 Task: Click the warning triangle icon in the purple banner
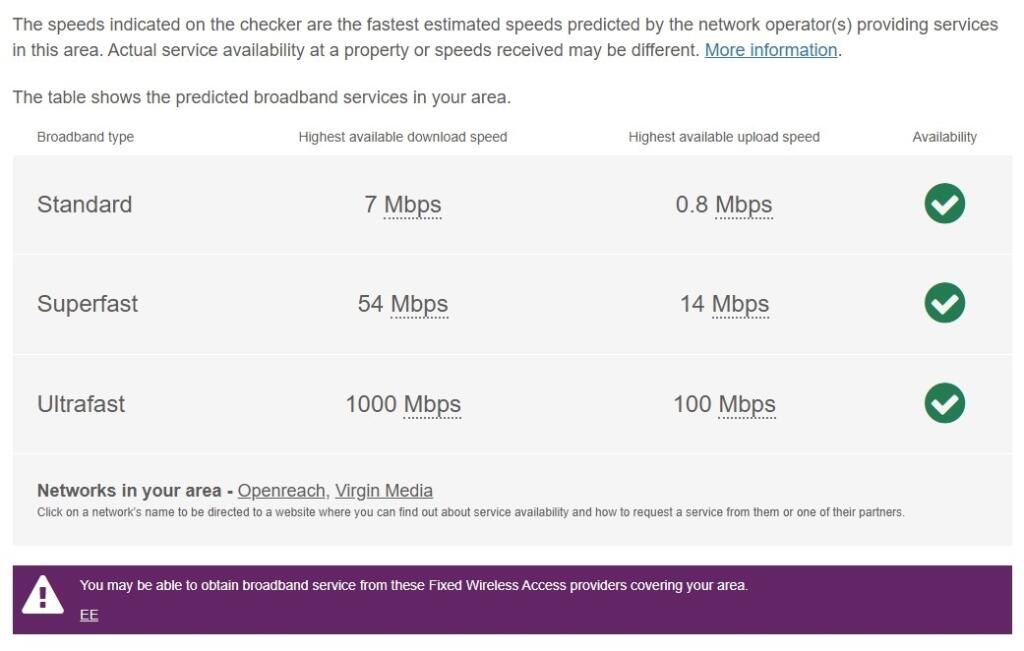41,597
